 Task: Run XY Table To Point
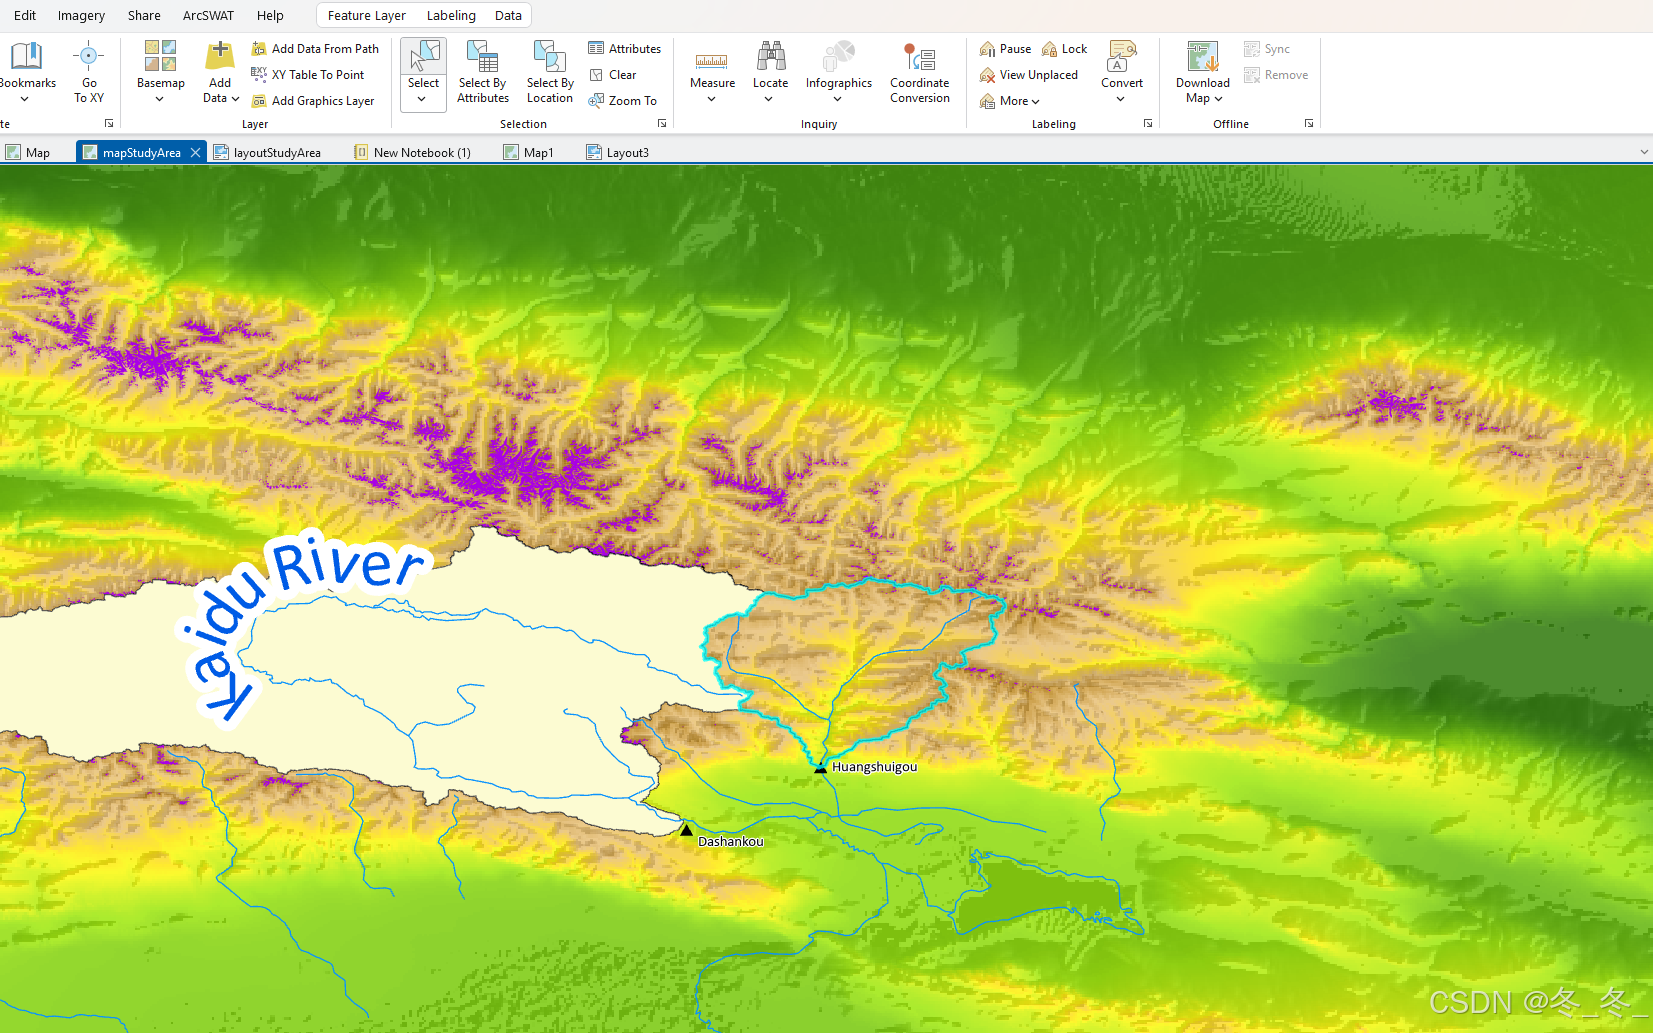click(308, 75)
